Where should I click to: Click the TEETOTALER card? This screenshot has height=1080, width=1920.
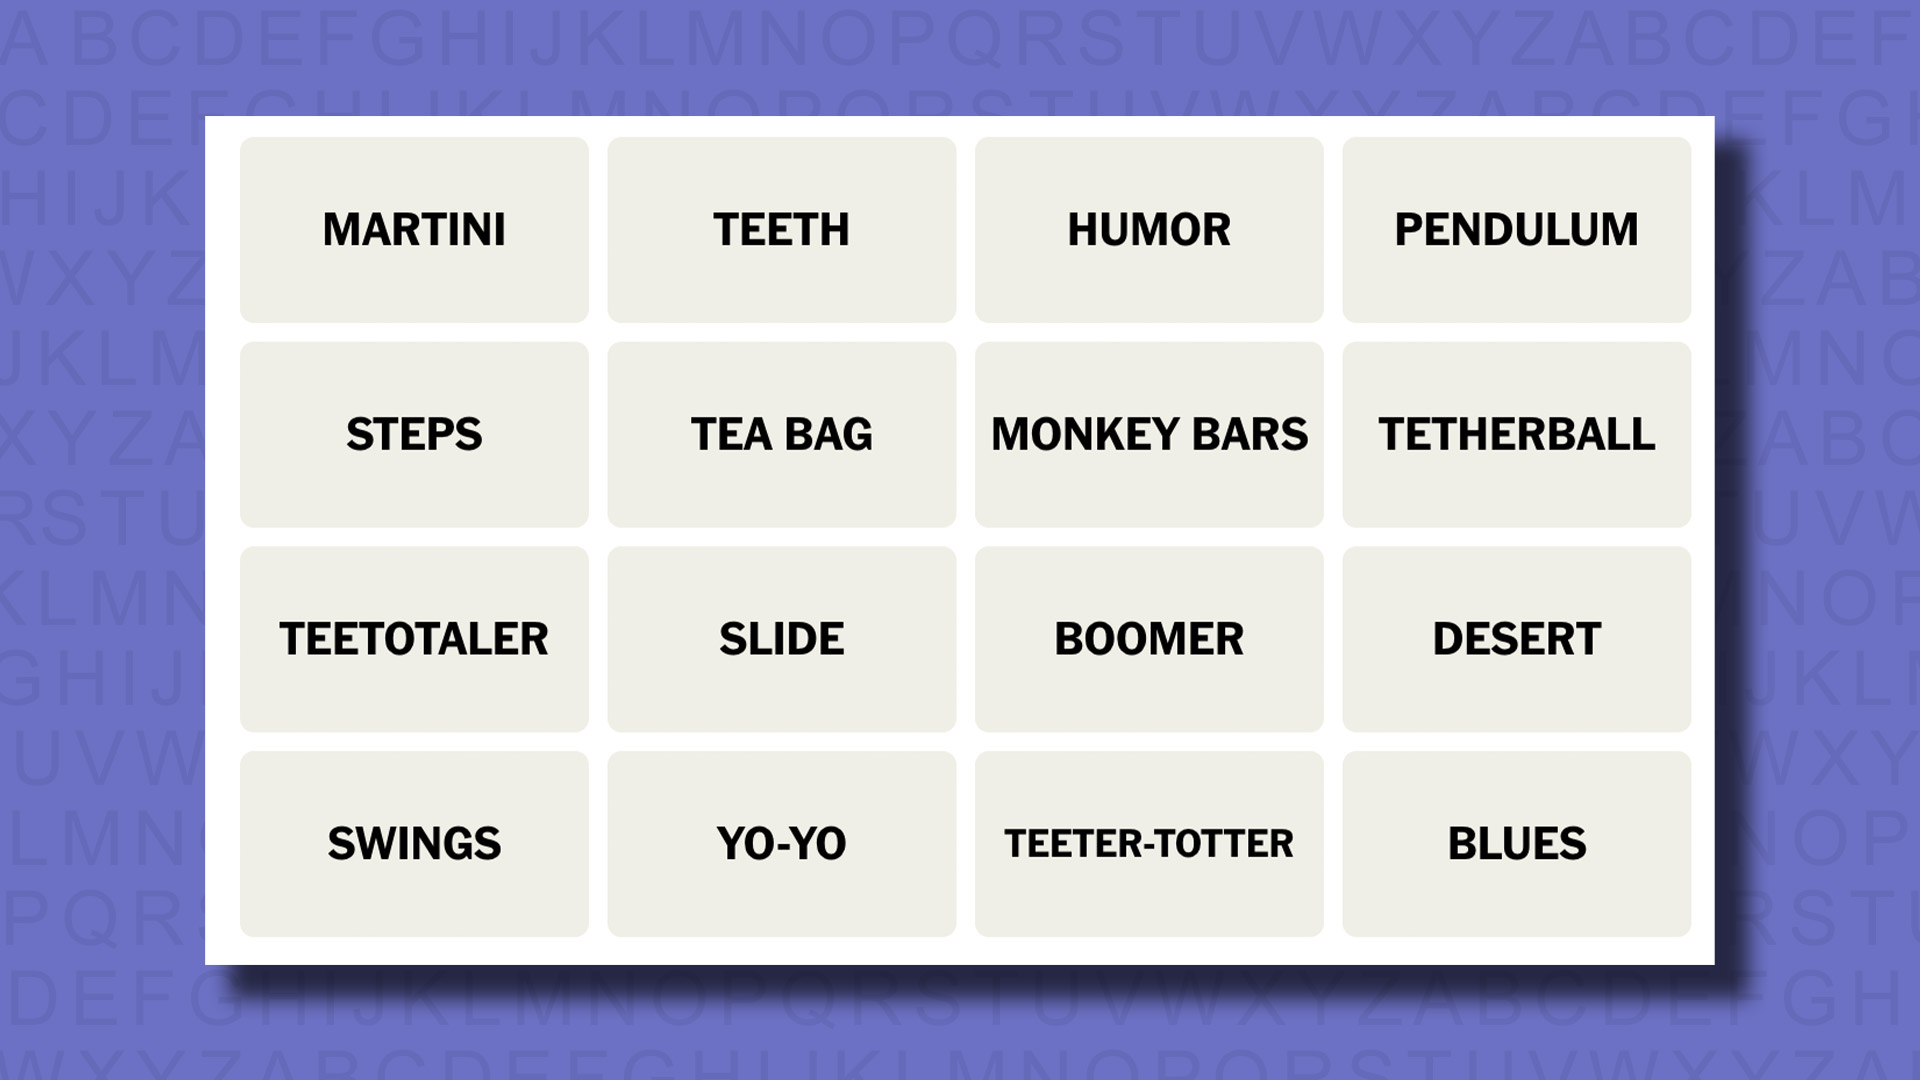pos(413,638)
